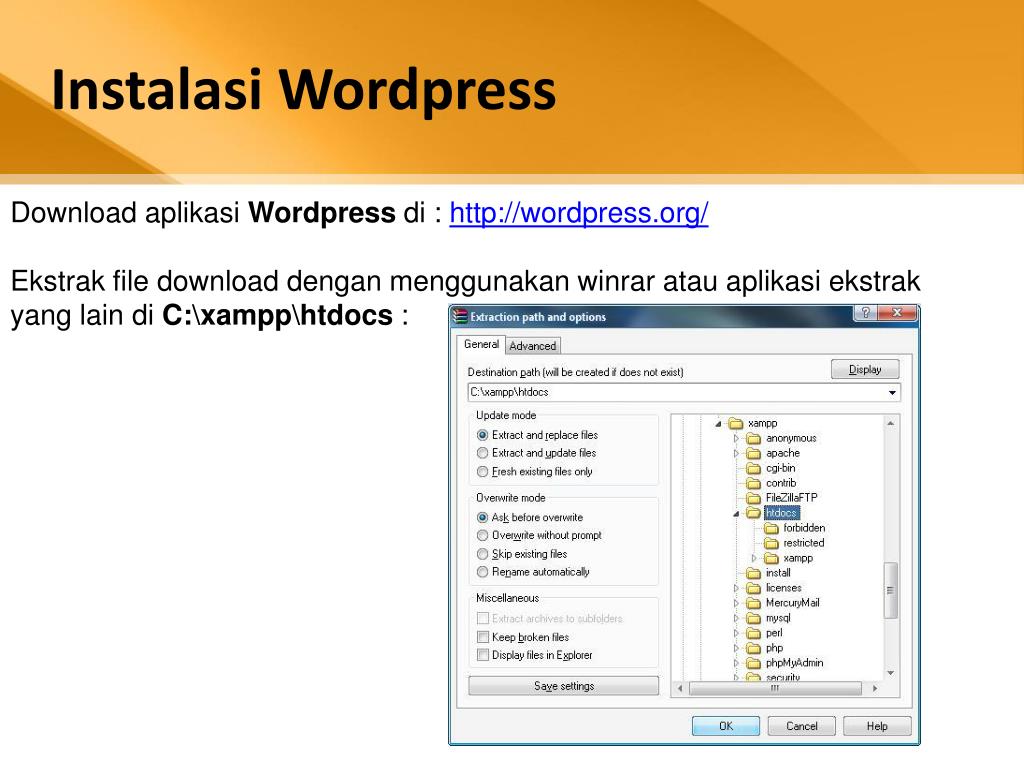Expand the mysql folder node
Viewport: 1024px width, 768px height.
(736, 618)
